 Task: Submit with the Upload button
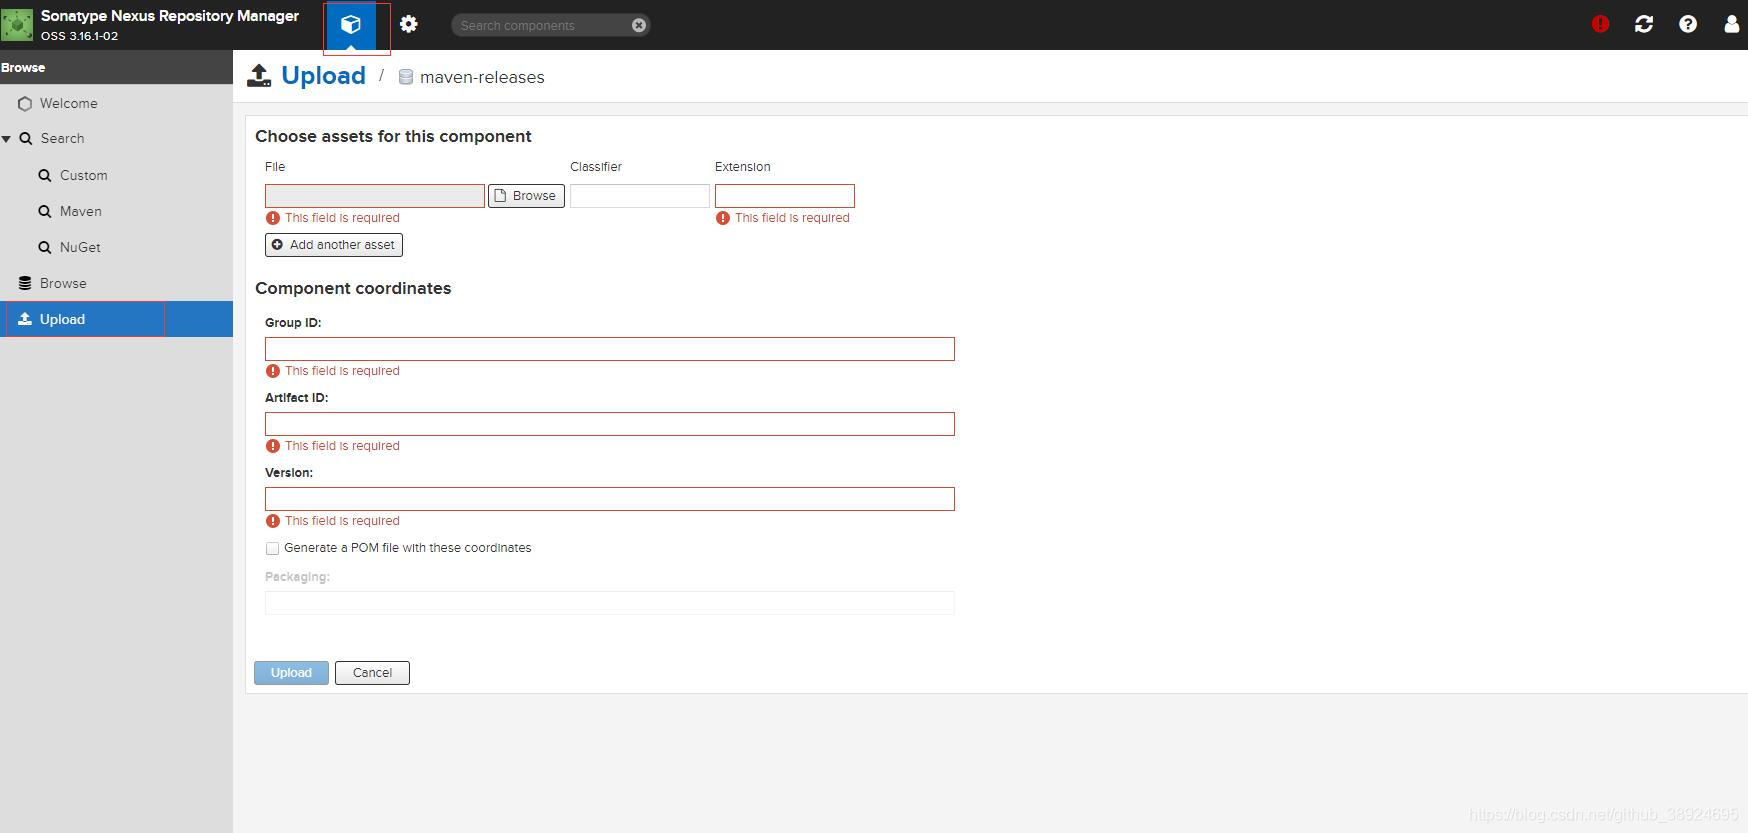pyautogui.click(x=291, y=673)
